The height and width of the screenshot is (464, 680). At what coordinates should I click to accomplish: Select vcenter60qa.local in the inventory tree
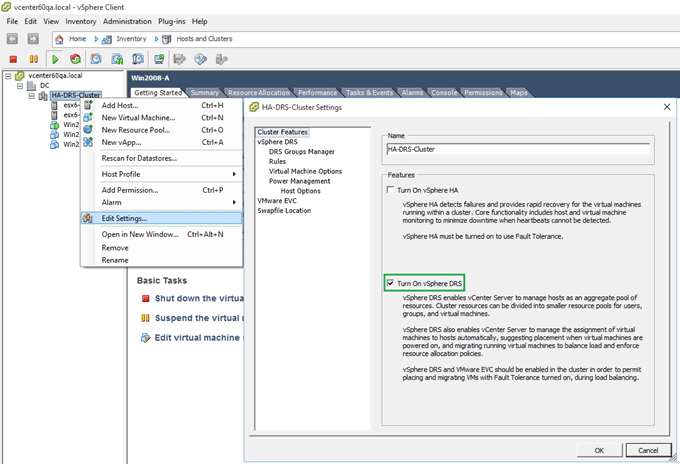55,75
